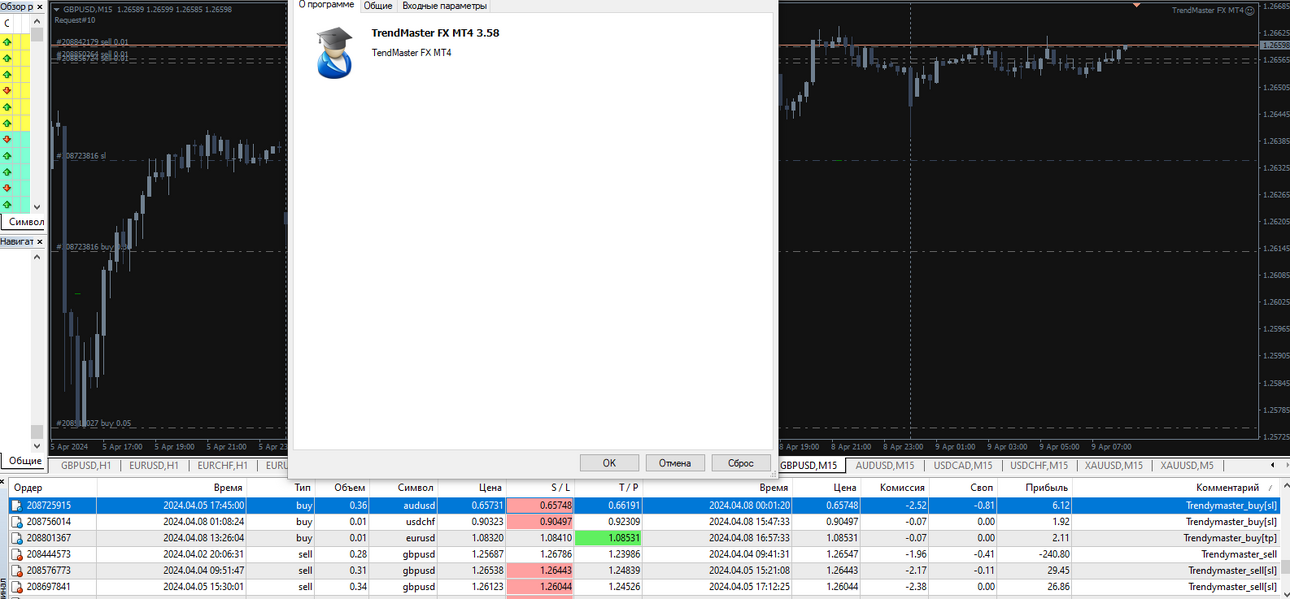Image resolution: width=1290 pixels, height=599 pixels.
Task: Open the AUDUSD,M15 chart tab
Action: tap(885, 466)
